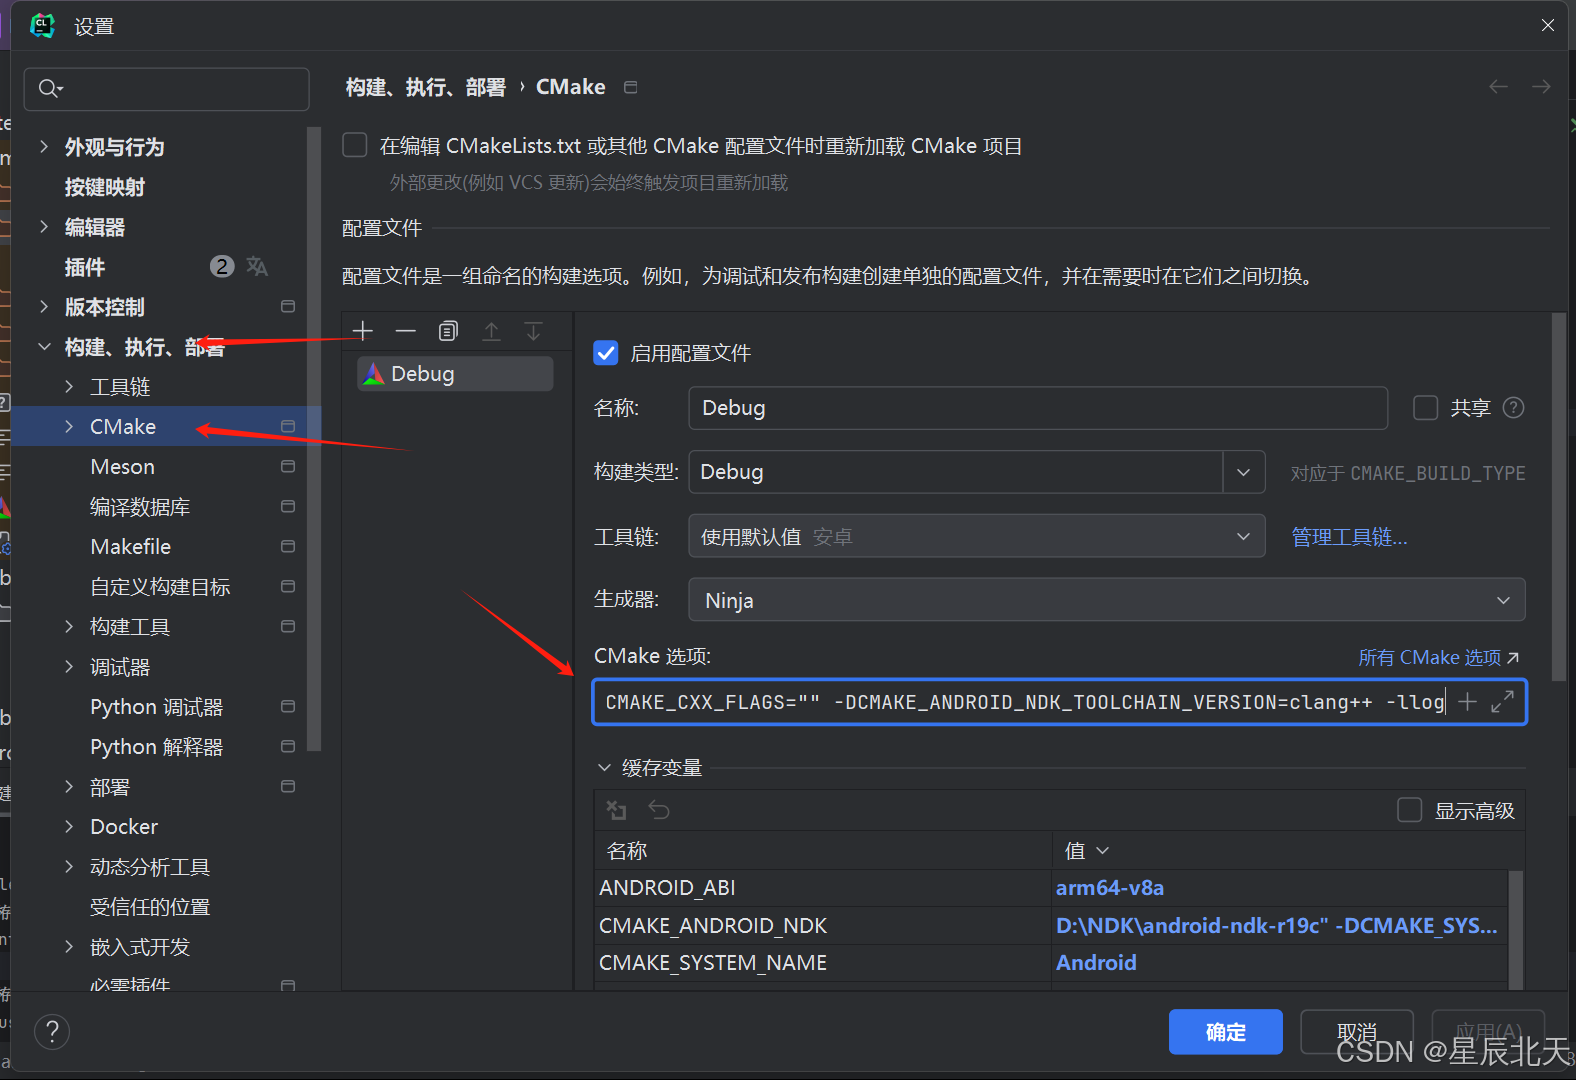This screenshot has height=1080, width=1576.
Task: Click the plugins language translate icon
Action: coord(257,266)
